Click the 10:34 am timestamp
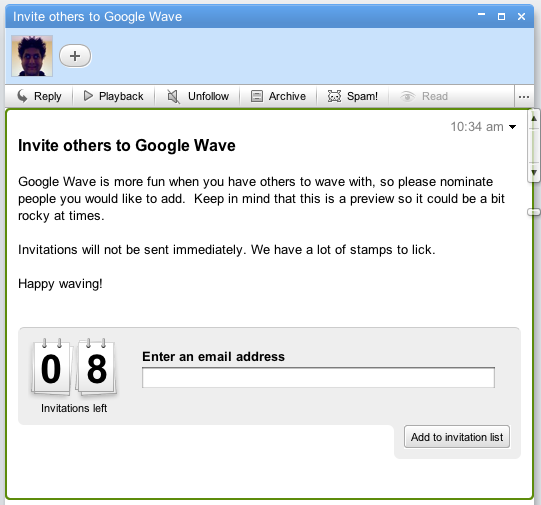This screenshot has width=541, height=505. pyautogui.click(x=477, y=127)
